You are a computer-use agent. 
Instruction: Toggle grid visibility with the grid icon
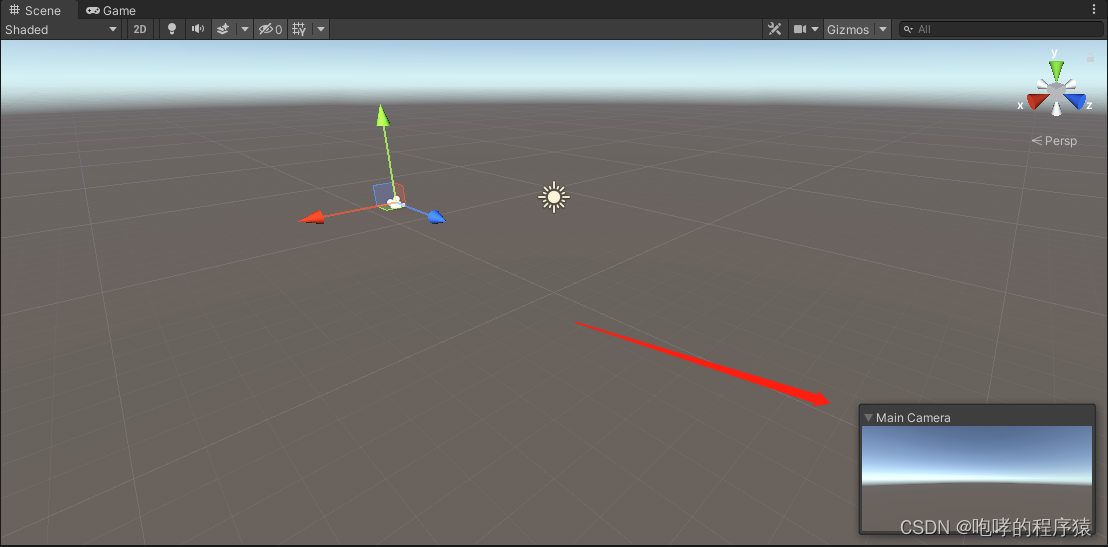tap(299, 29)
